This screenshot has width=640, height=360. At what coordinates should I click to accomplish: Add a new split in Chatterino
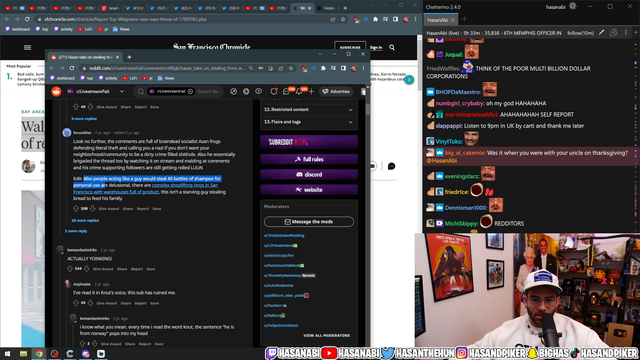[636, 33]
